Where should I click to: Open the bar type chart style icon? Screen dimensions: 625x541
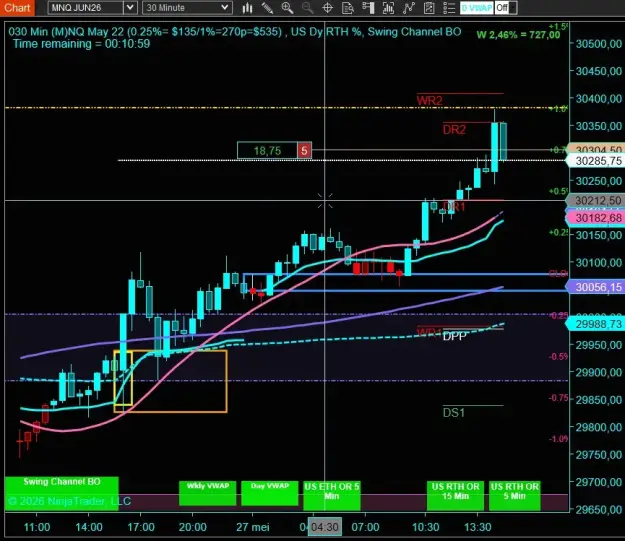(x=248, y=8)
